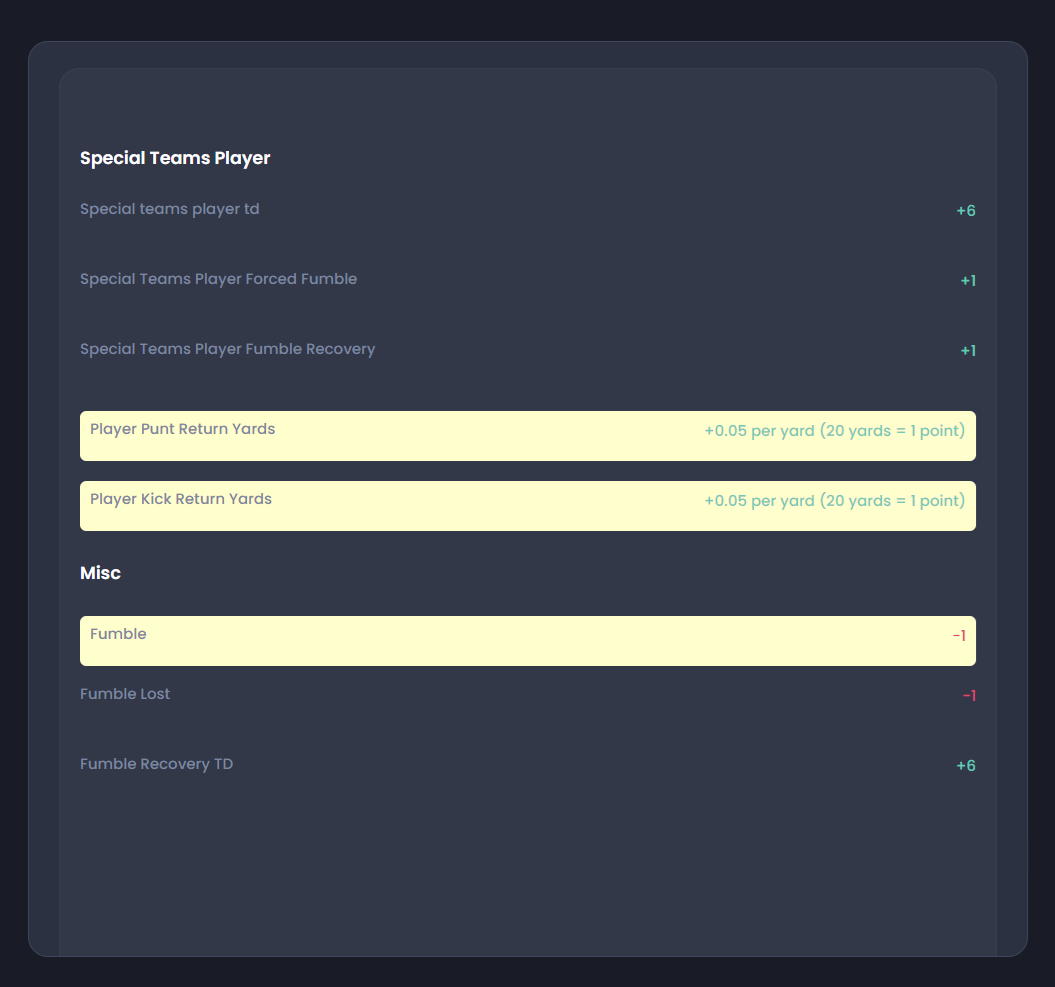Click the +1 value for Forced Fumble

[968, 281]
